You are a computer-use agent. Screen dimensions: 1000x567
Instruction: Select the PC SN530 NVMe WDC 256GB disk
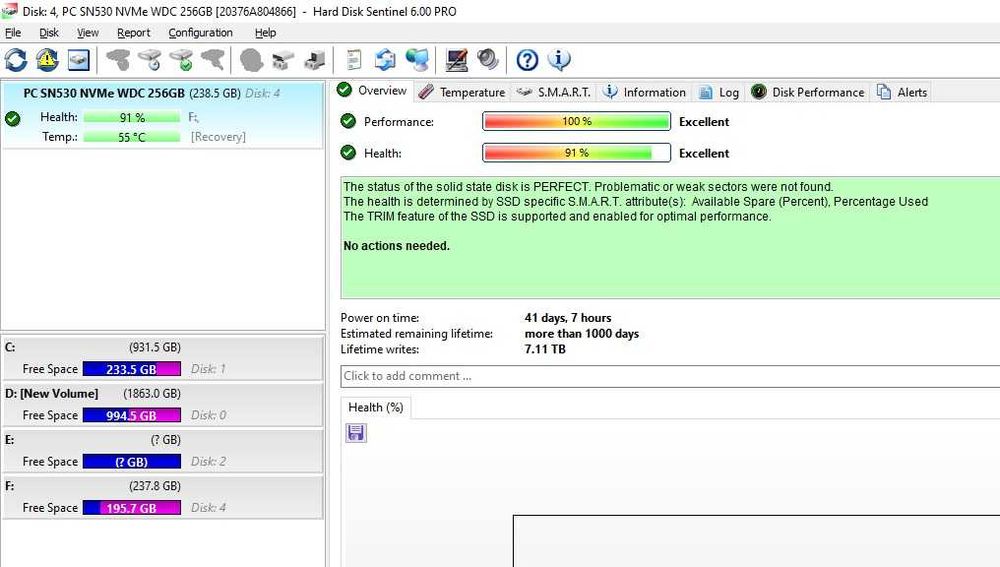point(163,115)
